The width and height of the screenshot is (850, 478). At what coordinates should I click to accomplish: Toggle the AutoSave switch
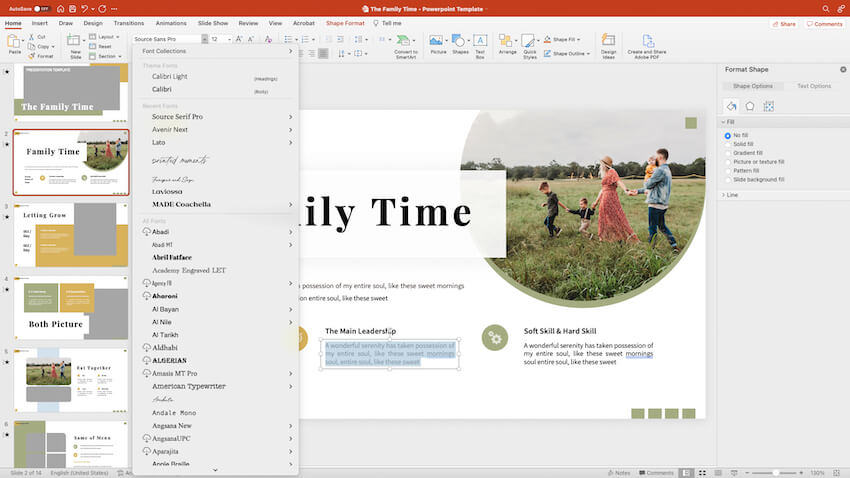click(42, 7)
